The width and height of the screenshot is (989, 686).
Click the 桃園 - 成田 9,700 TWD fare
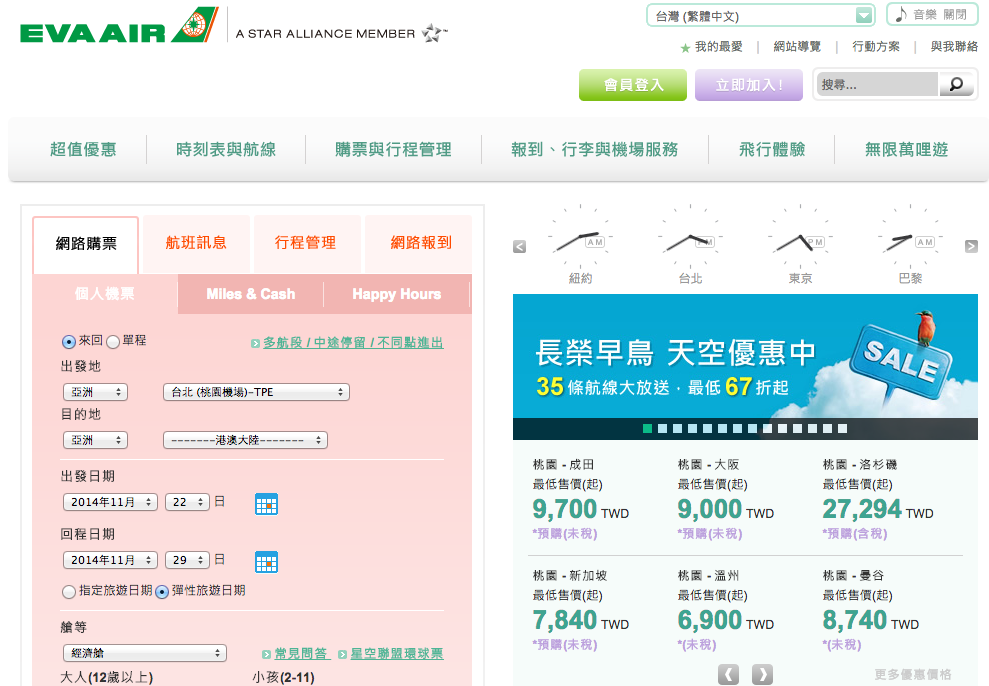[x=581, y=499]
